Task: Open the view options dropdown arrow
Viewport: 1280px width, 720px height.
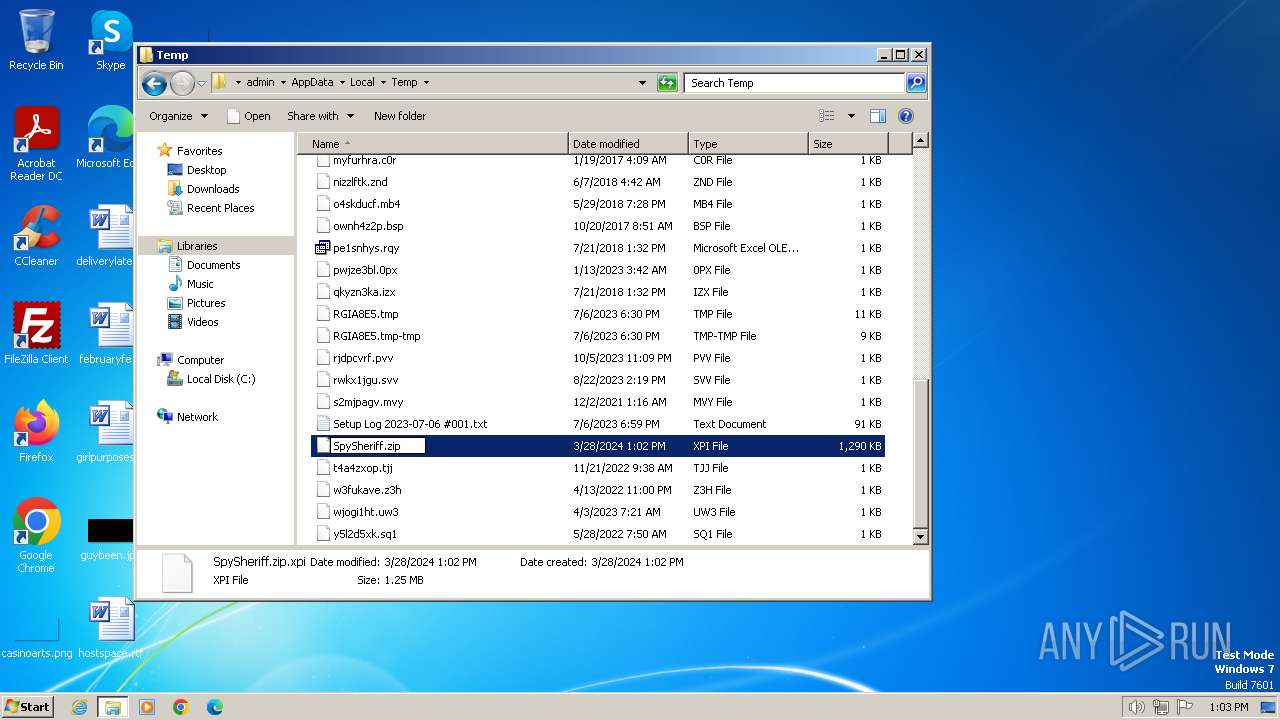Action: click(x=851, y=116)
